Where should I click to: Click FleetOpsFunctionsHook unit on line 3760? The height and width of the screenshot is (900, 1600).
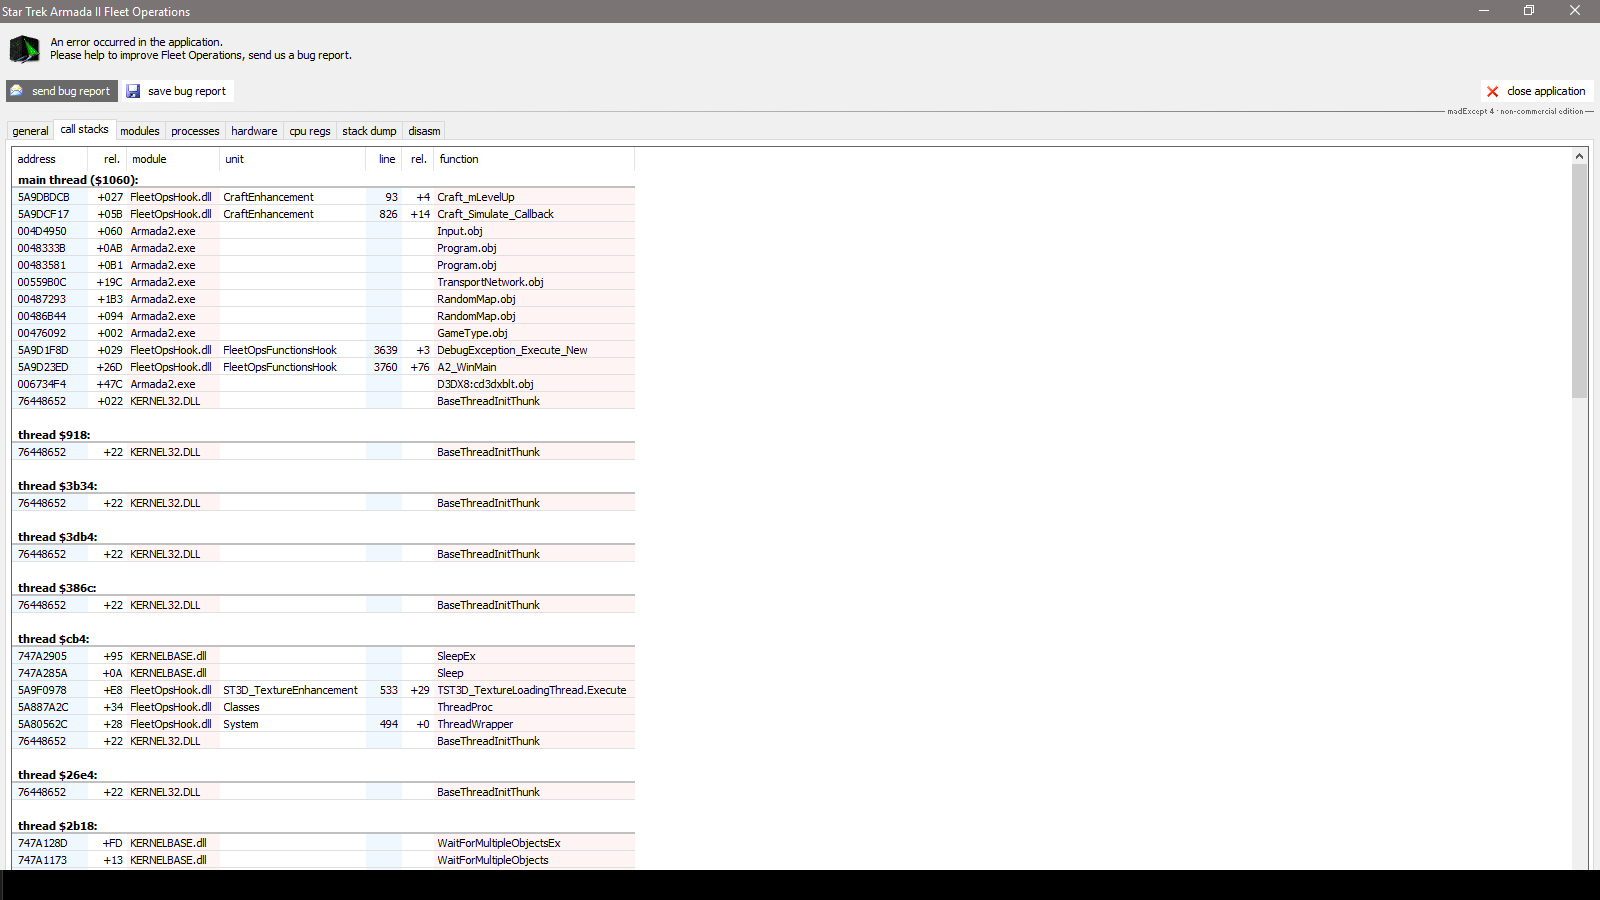[x=280, y=367]
